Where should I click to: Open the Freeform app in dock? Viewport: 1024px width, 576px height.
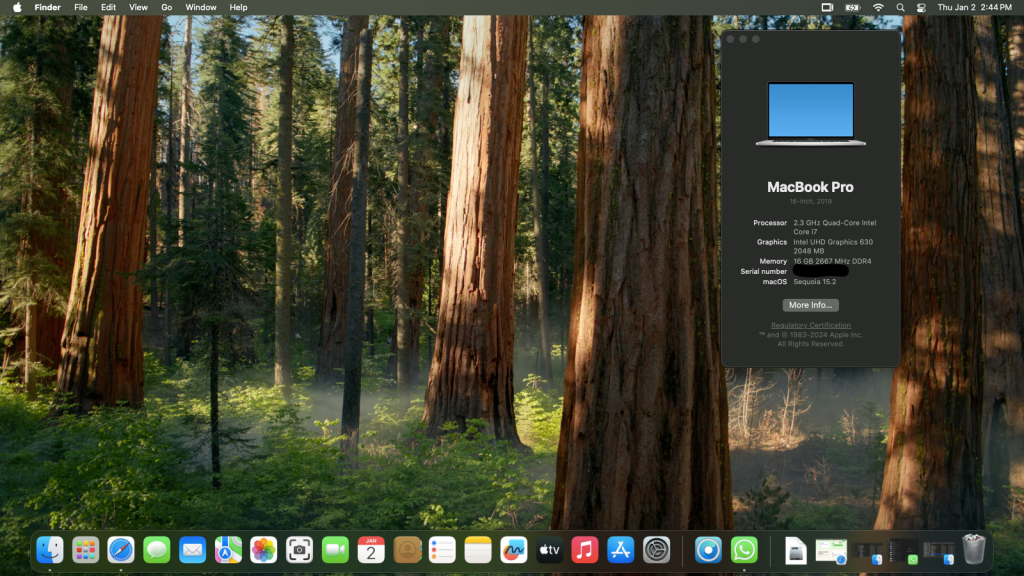[514, 549]
